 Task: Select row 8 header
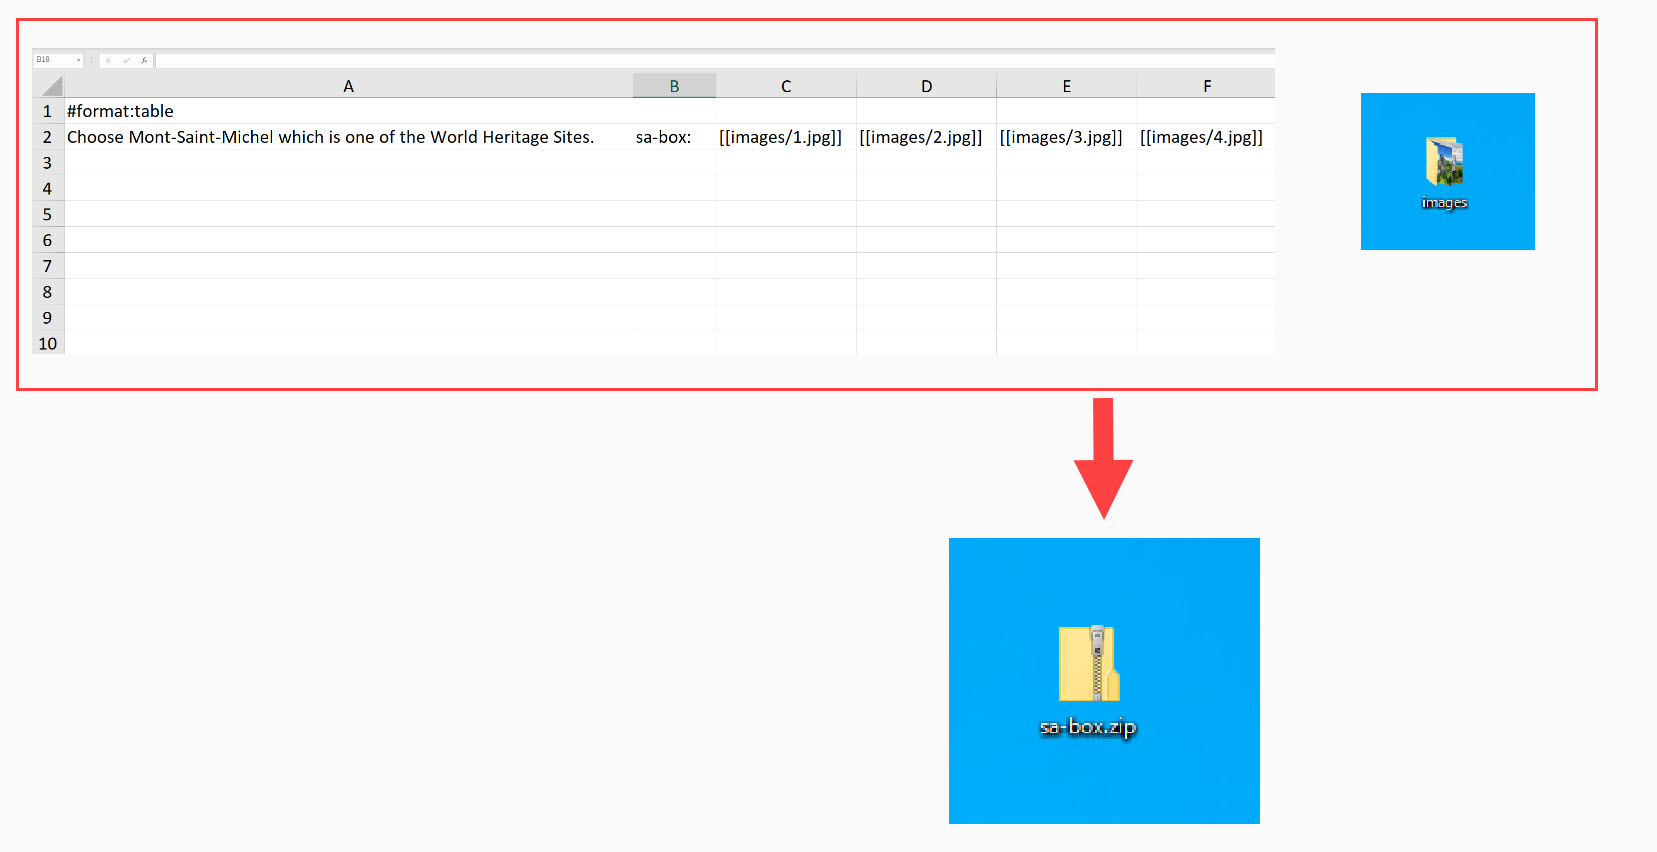48,293
